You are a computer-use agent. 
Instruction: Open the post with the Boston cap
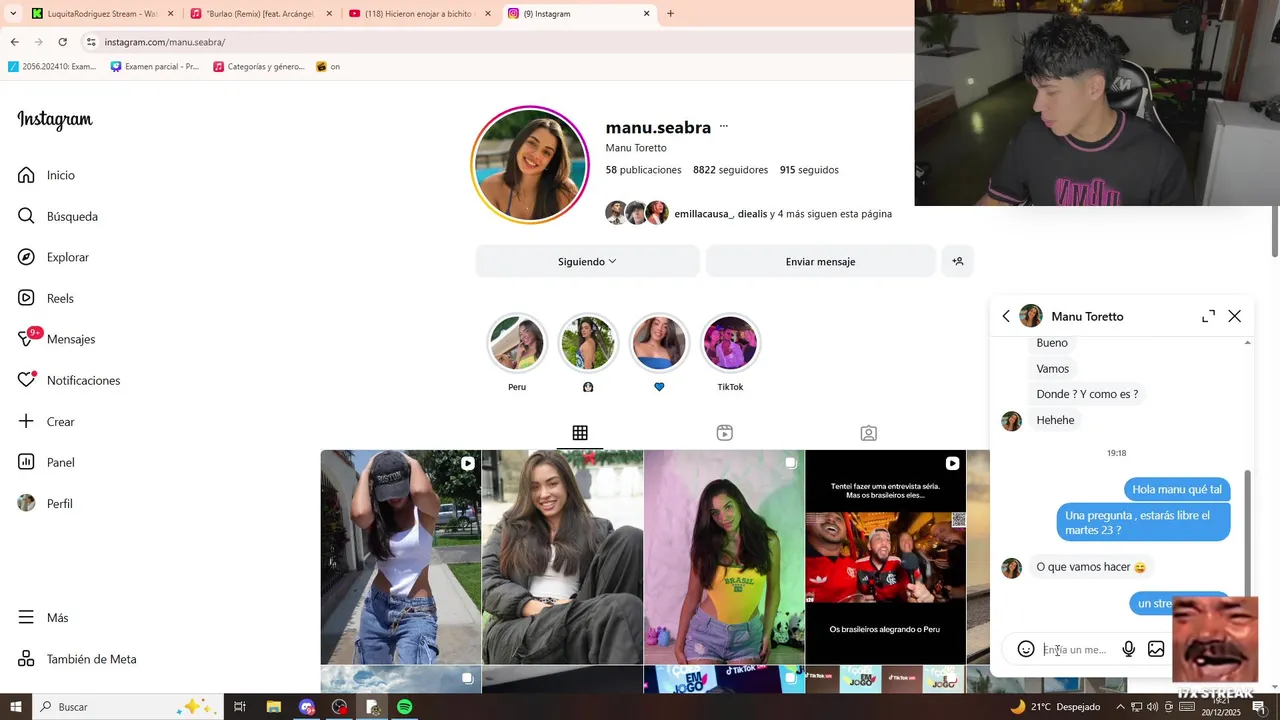coord(401,557)
